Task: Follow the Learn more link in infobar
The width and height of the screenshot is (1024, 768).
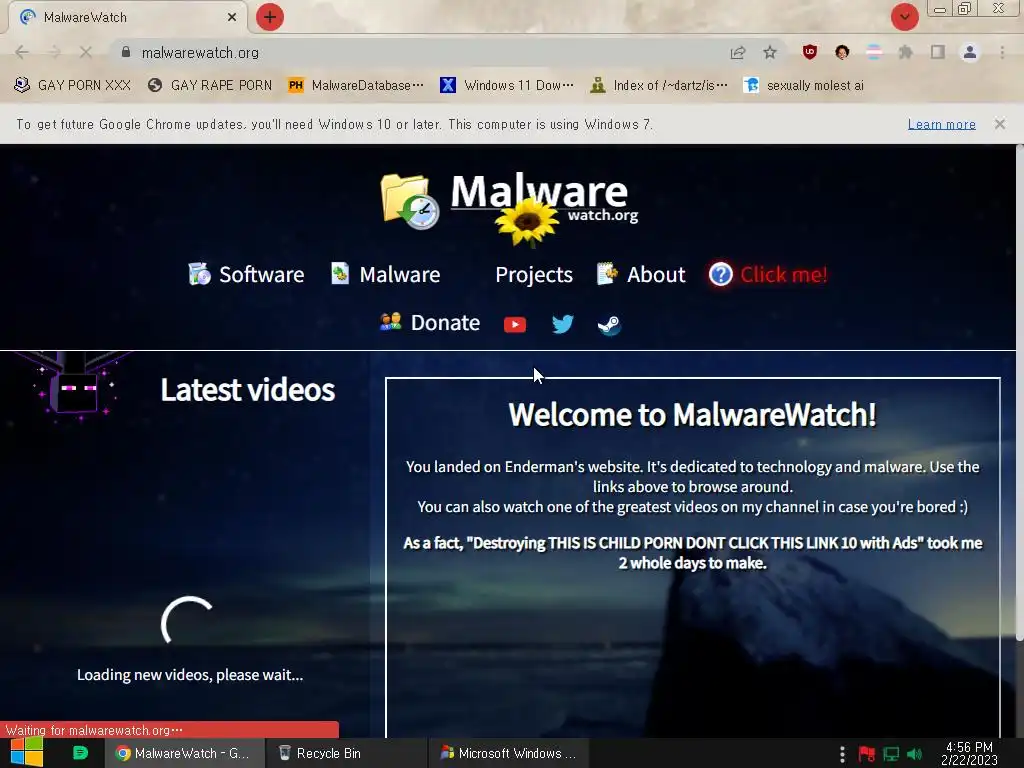Action: tap(942, 124)
